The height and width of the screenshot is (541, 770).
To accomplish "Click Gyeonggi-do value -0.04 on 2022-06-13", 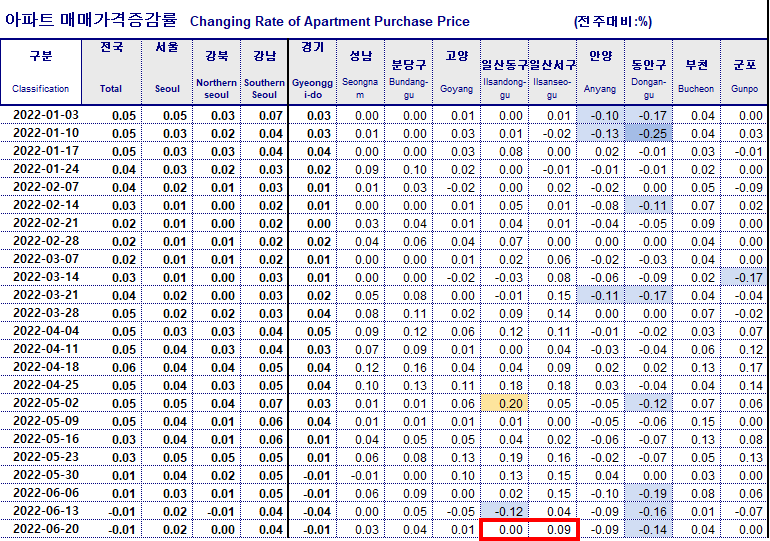I will (x=312, y=511).
